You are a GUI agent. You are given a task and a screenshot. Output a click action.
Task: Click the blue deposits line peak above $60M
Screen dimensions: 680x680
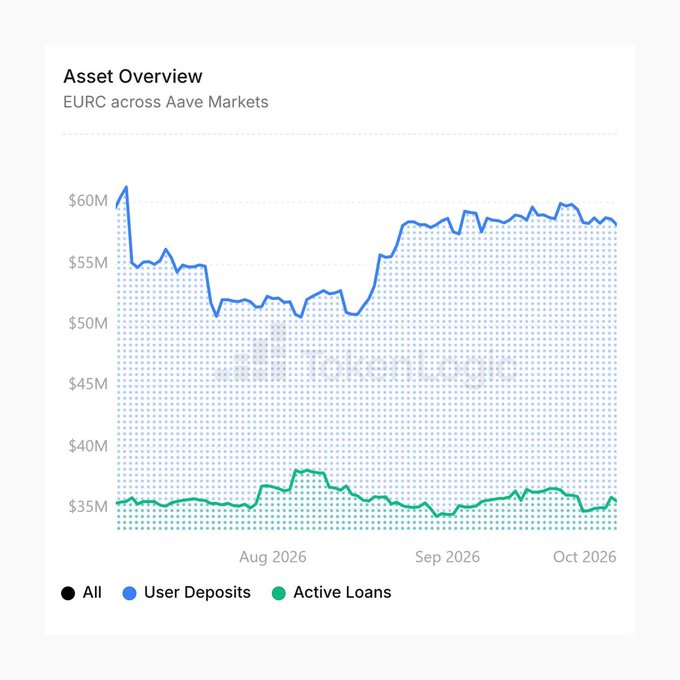click(x=126, y=187)
